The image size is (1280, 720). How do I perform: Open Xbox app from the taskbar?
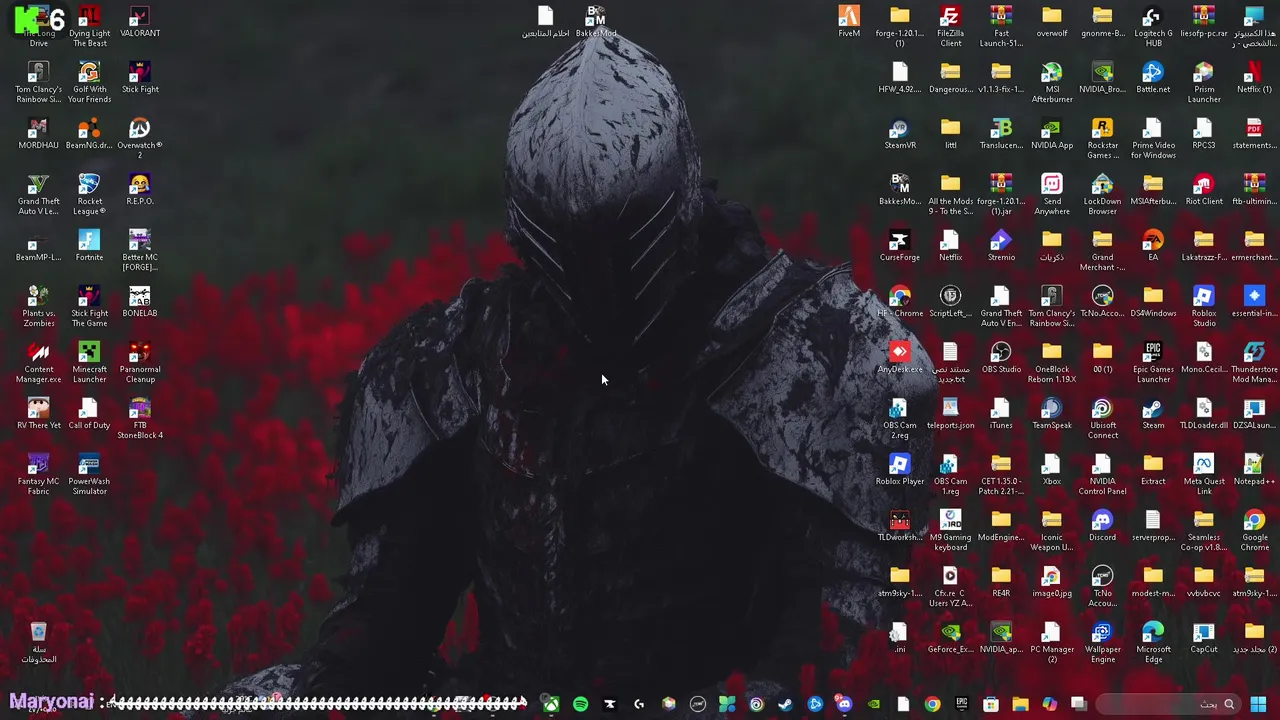551,705
